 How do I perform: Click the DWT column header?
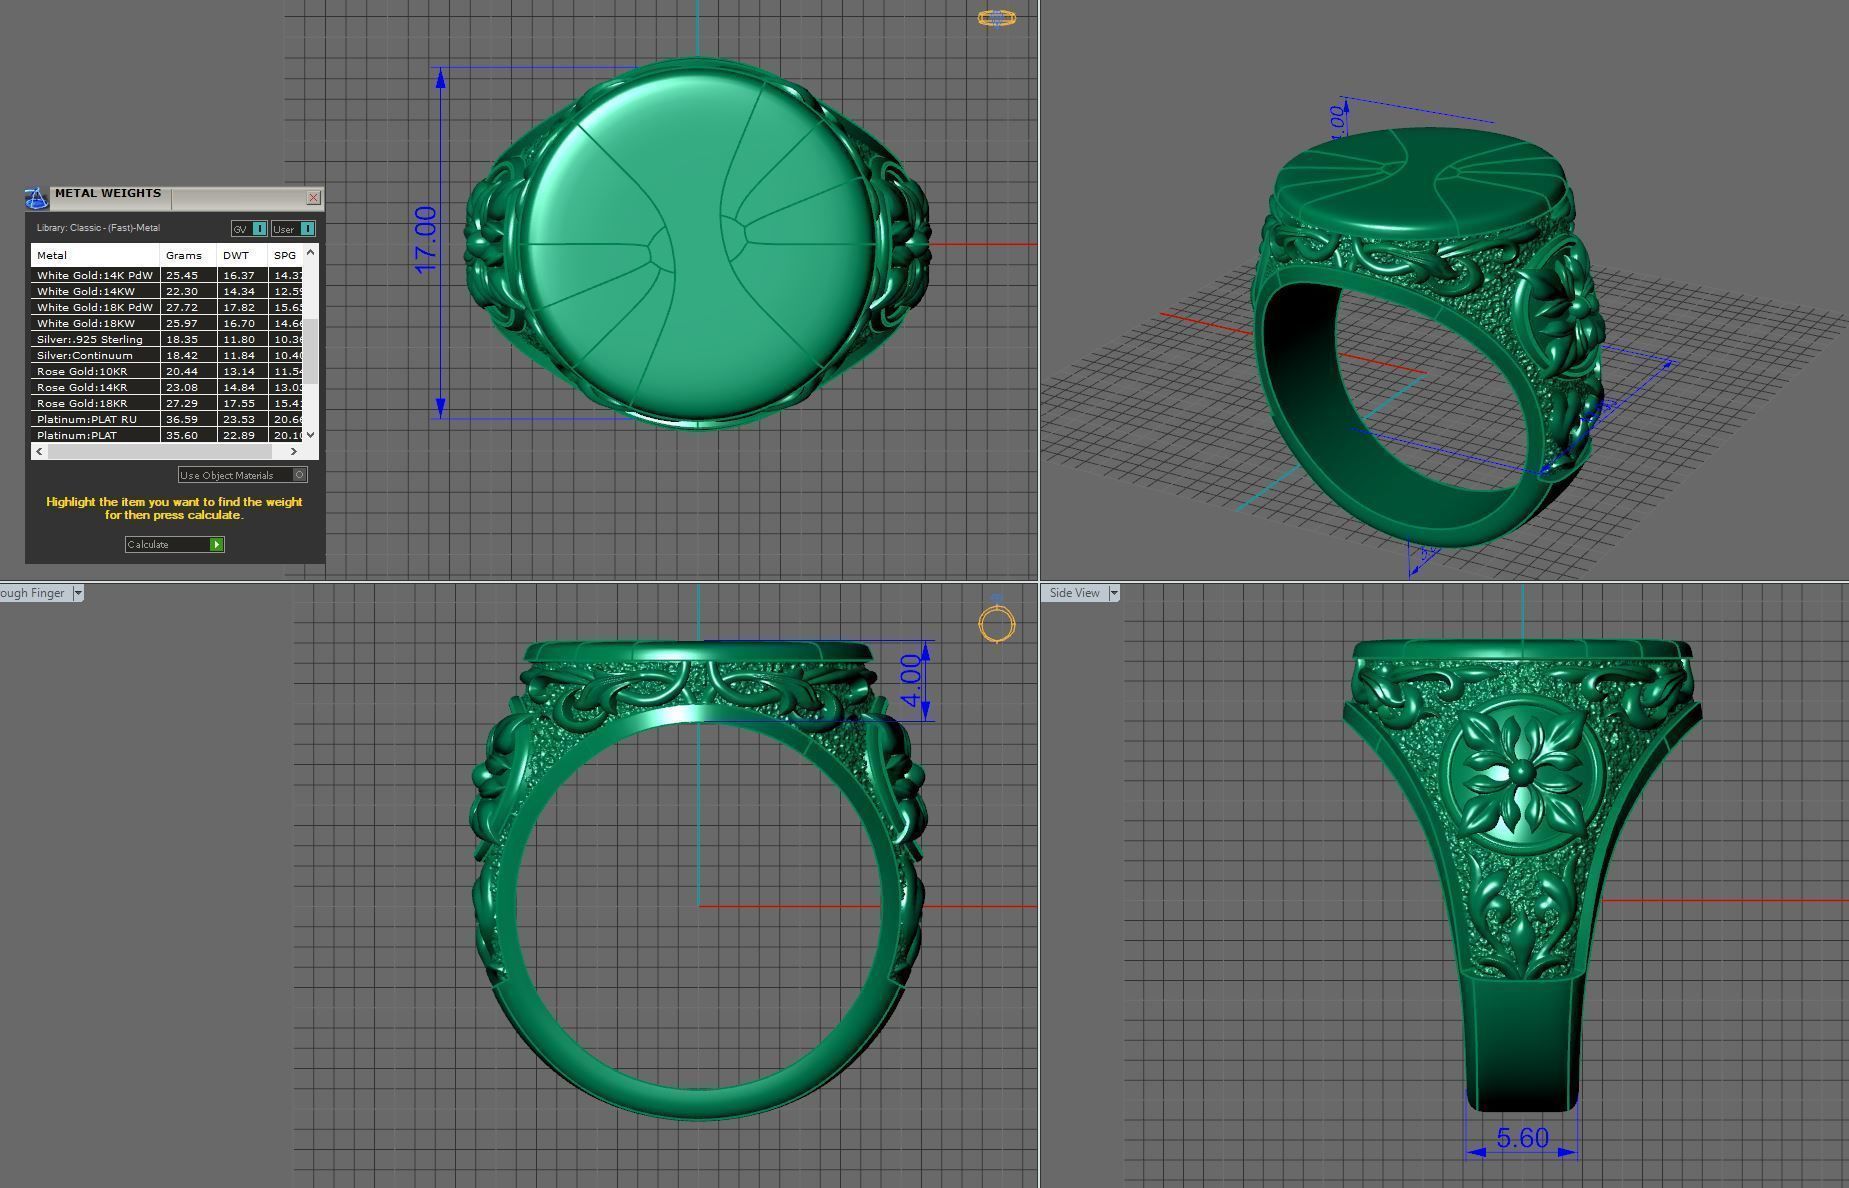coord(242,255)
